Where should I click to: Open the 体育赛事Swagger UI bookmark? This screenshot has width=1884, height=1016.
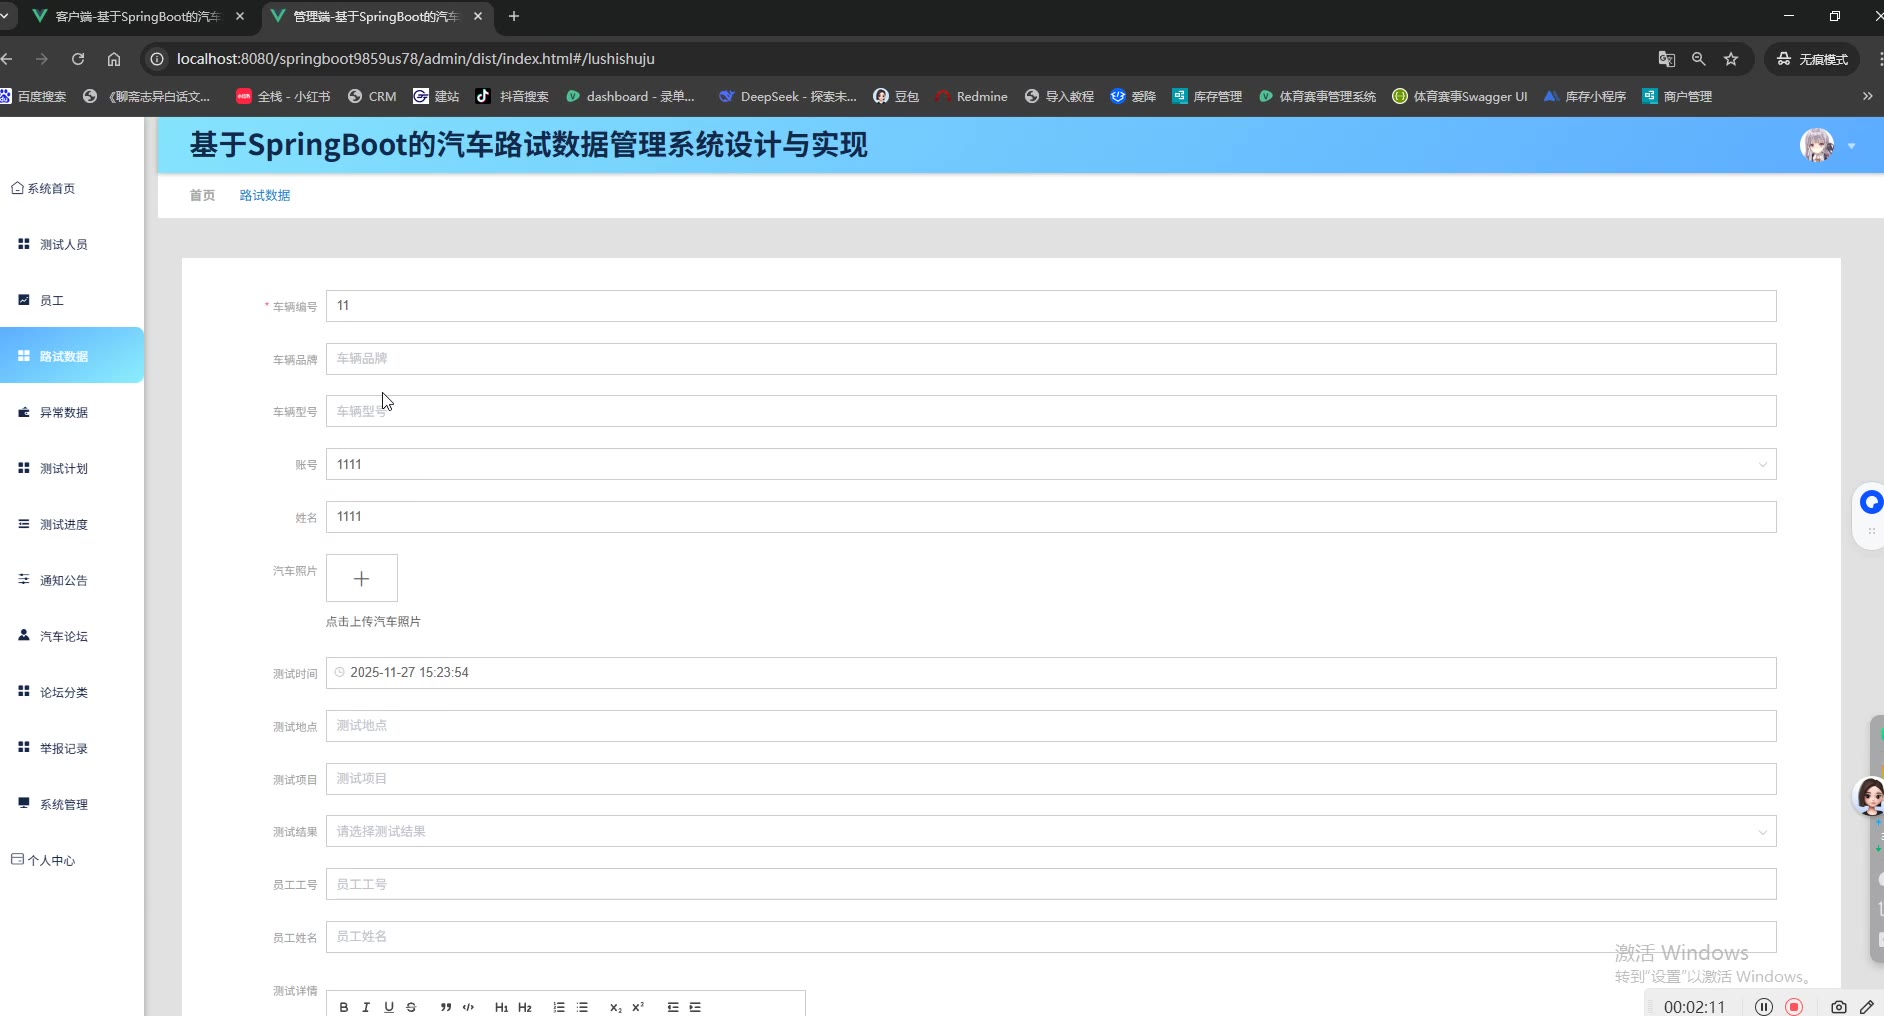[1460, 96]
